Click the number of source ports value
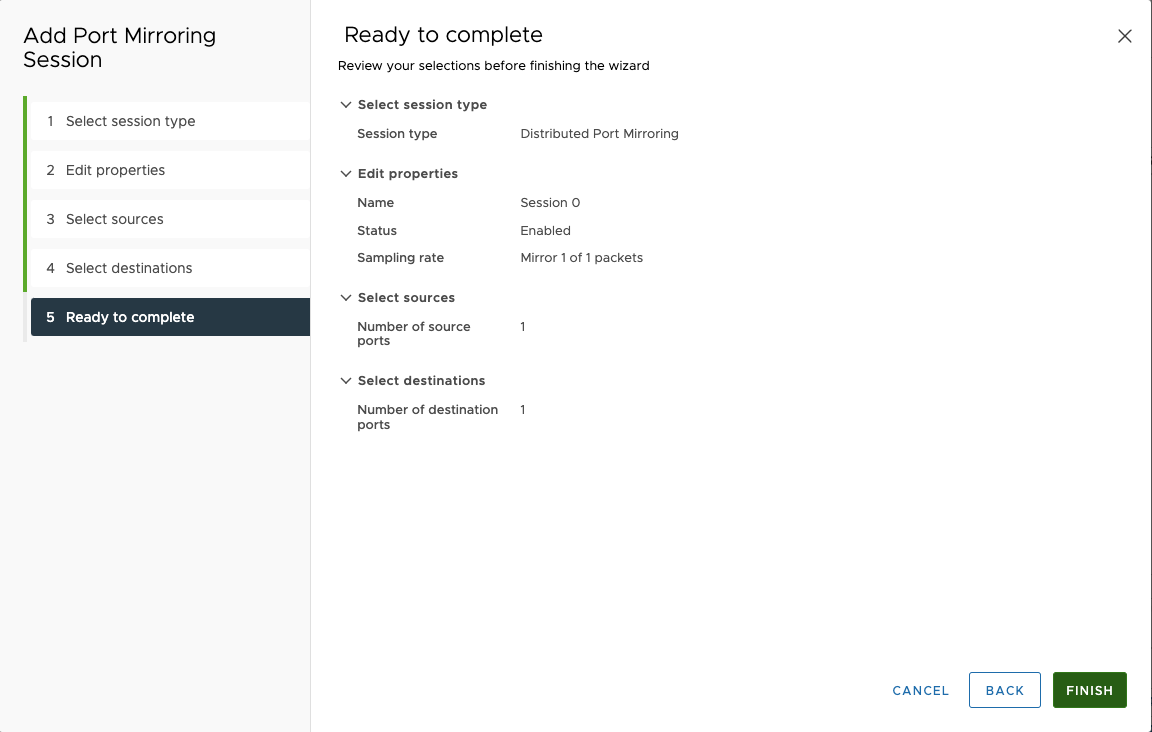 pyautogui.click(x=522, y=326)
